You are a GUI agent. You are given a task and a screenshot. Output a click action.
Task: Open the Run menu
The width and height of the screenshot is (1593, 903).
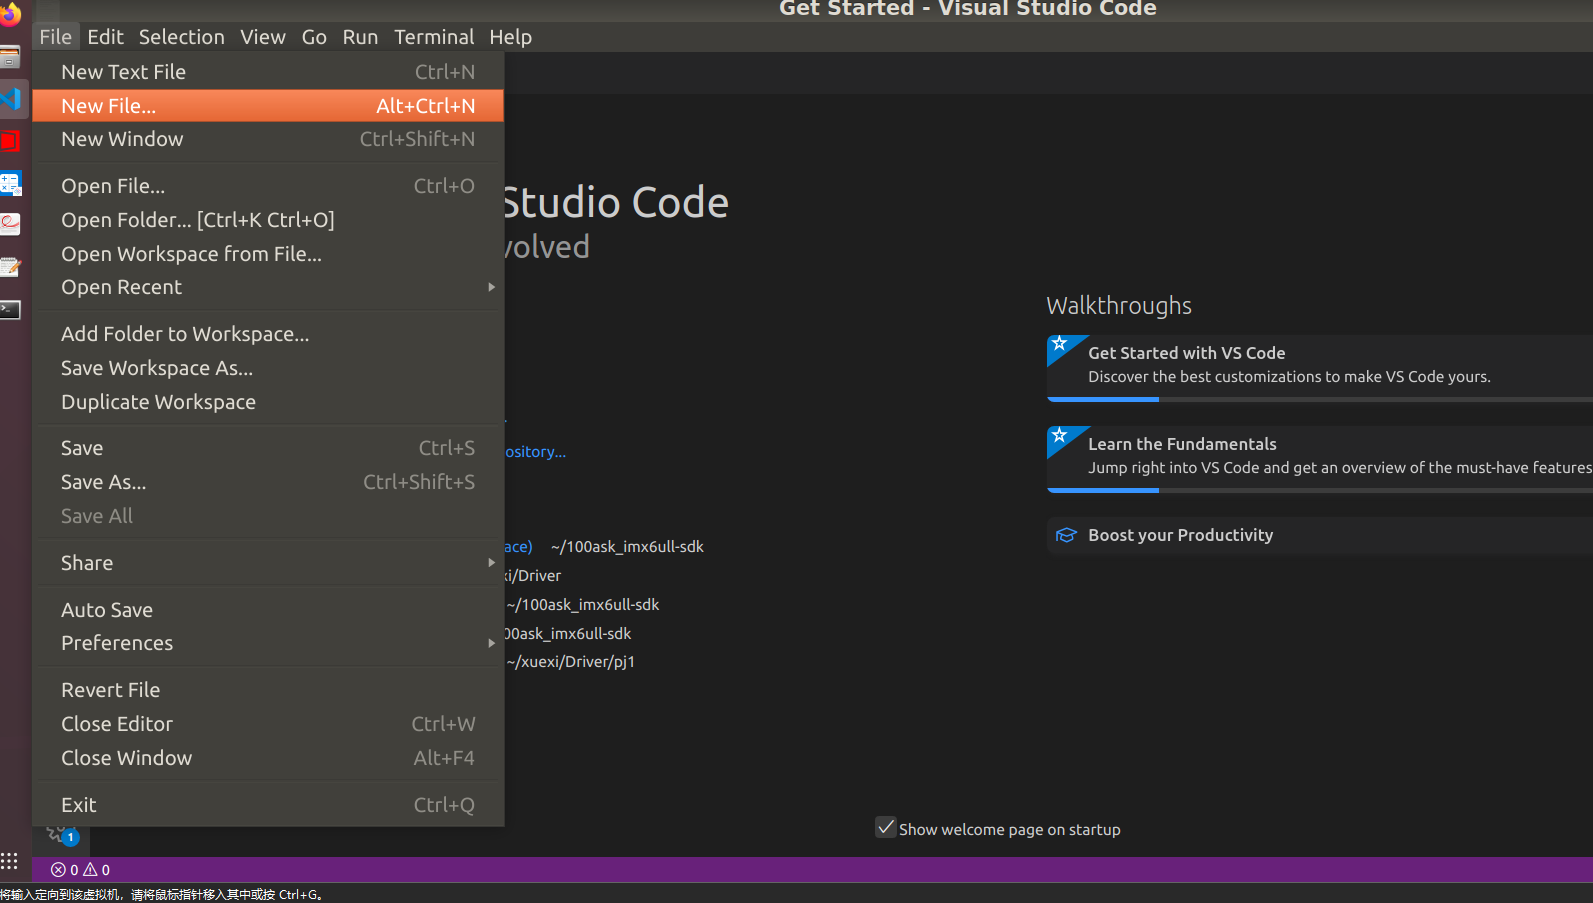[360, 37]
